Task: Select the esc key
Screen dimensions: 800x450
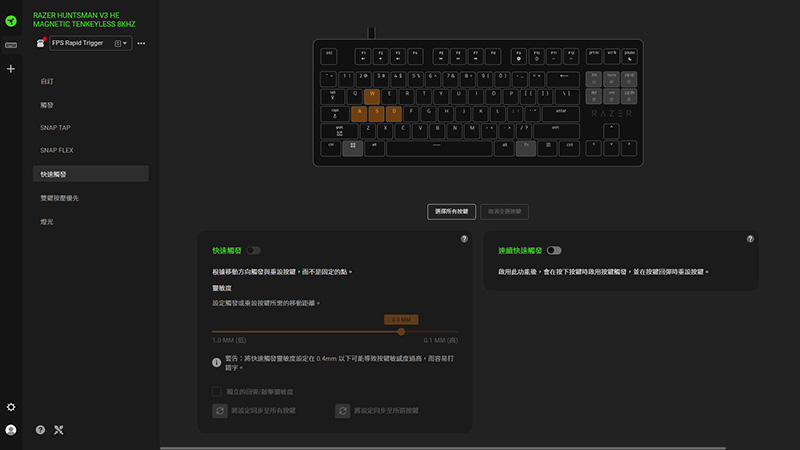Action: (x=329, y=56)
